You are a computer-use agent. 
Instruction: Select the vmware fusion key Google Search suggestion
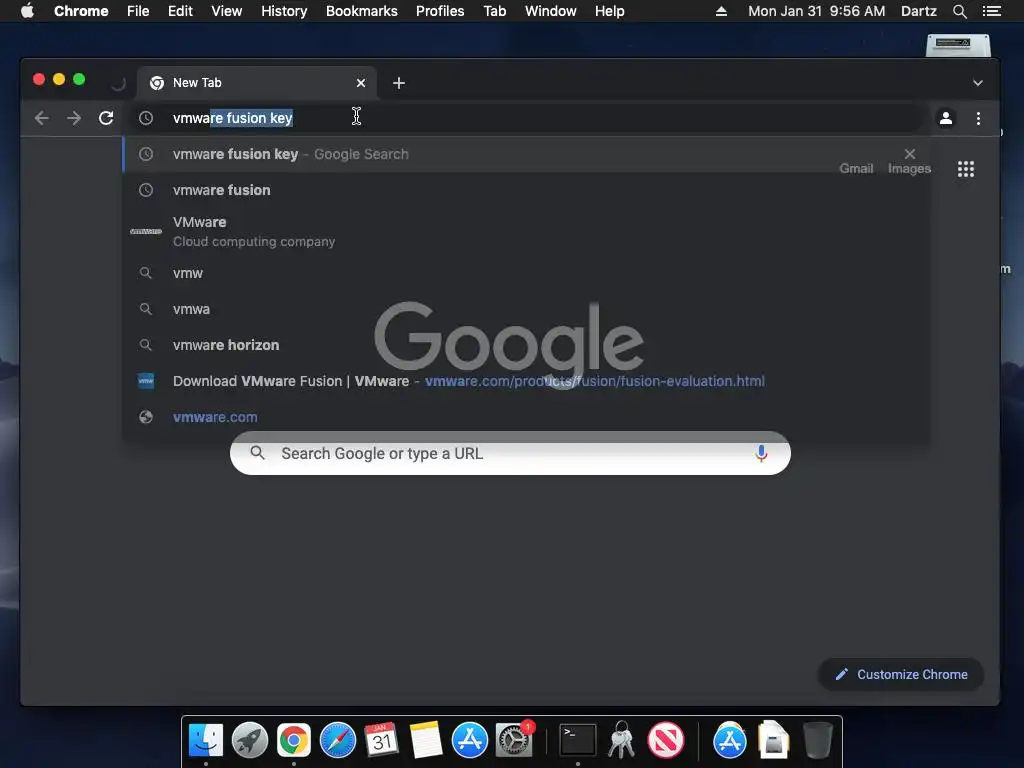coord(526,154)
